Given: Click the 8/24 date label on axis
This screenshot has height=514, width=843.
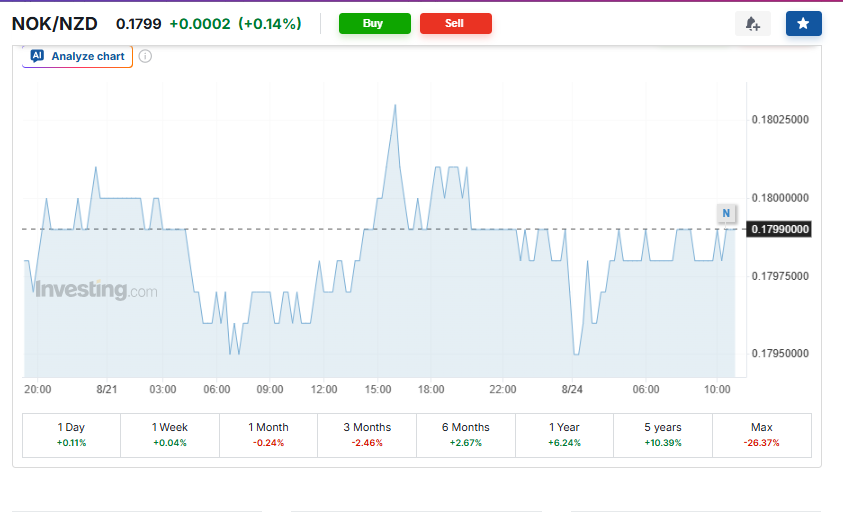Looking at the screenshot, I should click(x=572, y=389).
